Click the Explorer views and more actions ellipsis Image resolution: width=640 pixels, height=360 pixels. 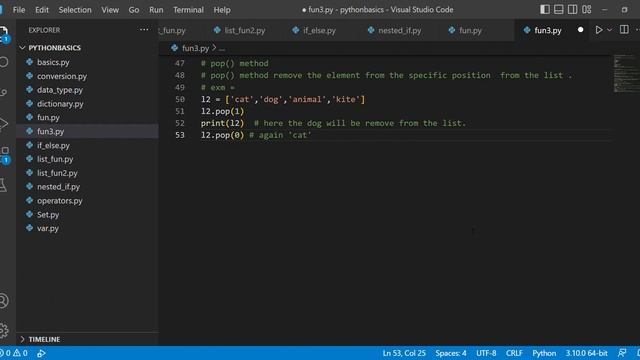pyautogui.click(x=144, y=30)
